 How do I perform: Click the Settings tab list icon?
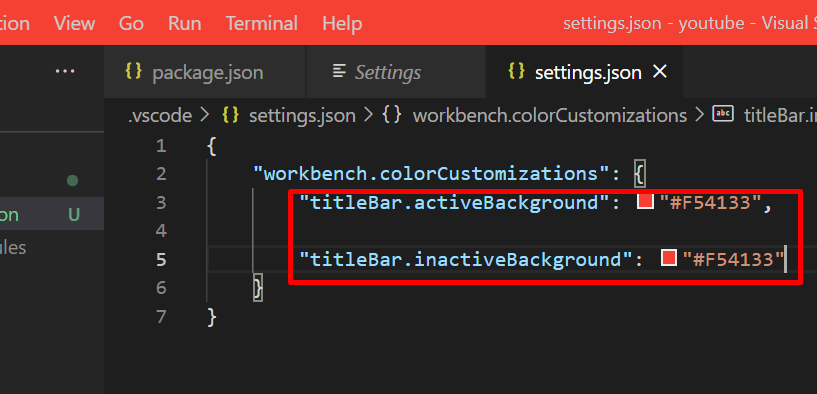coord(339,71)
